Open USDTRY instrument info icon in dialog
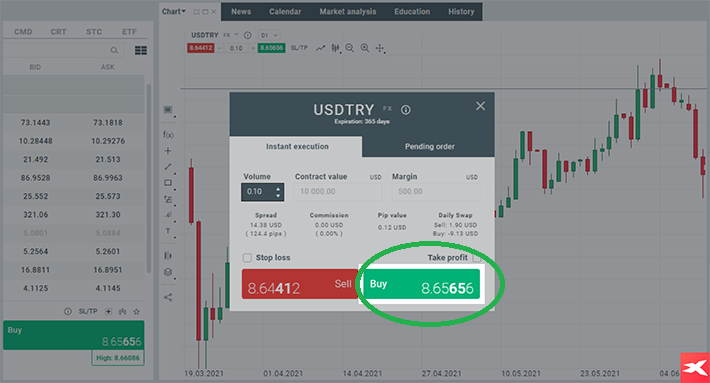 (406, 110)
